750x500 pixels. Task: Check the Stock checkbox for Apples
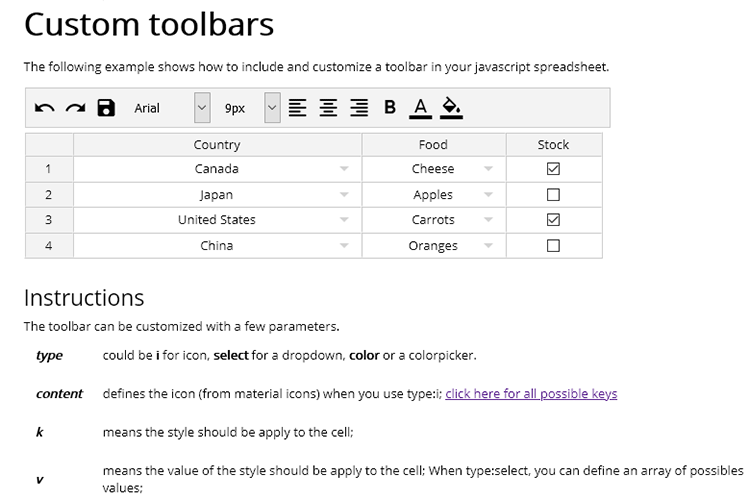coord(553,195)
